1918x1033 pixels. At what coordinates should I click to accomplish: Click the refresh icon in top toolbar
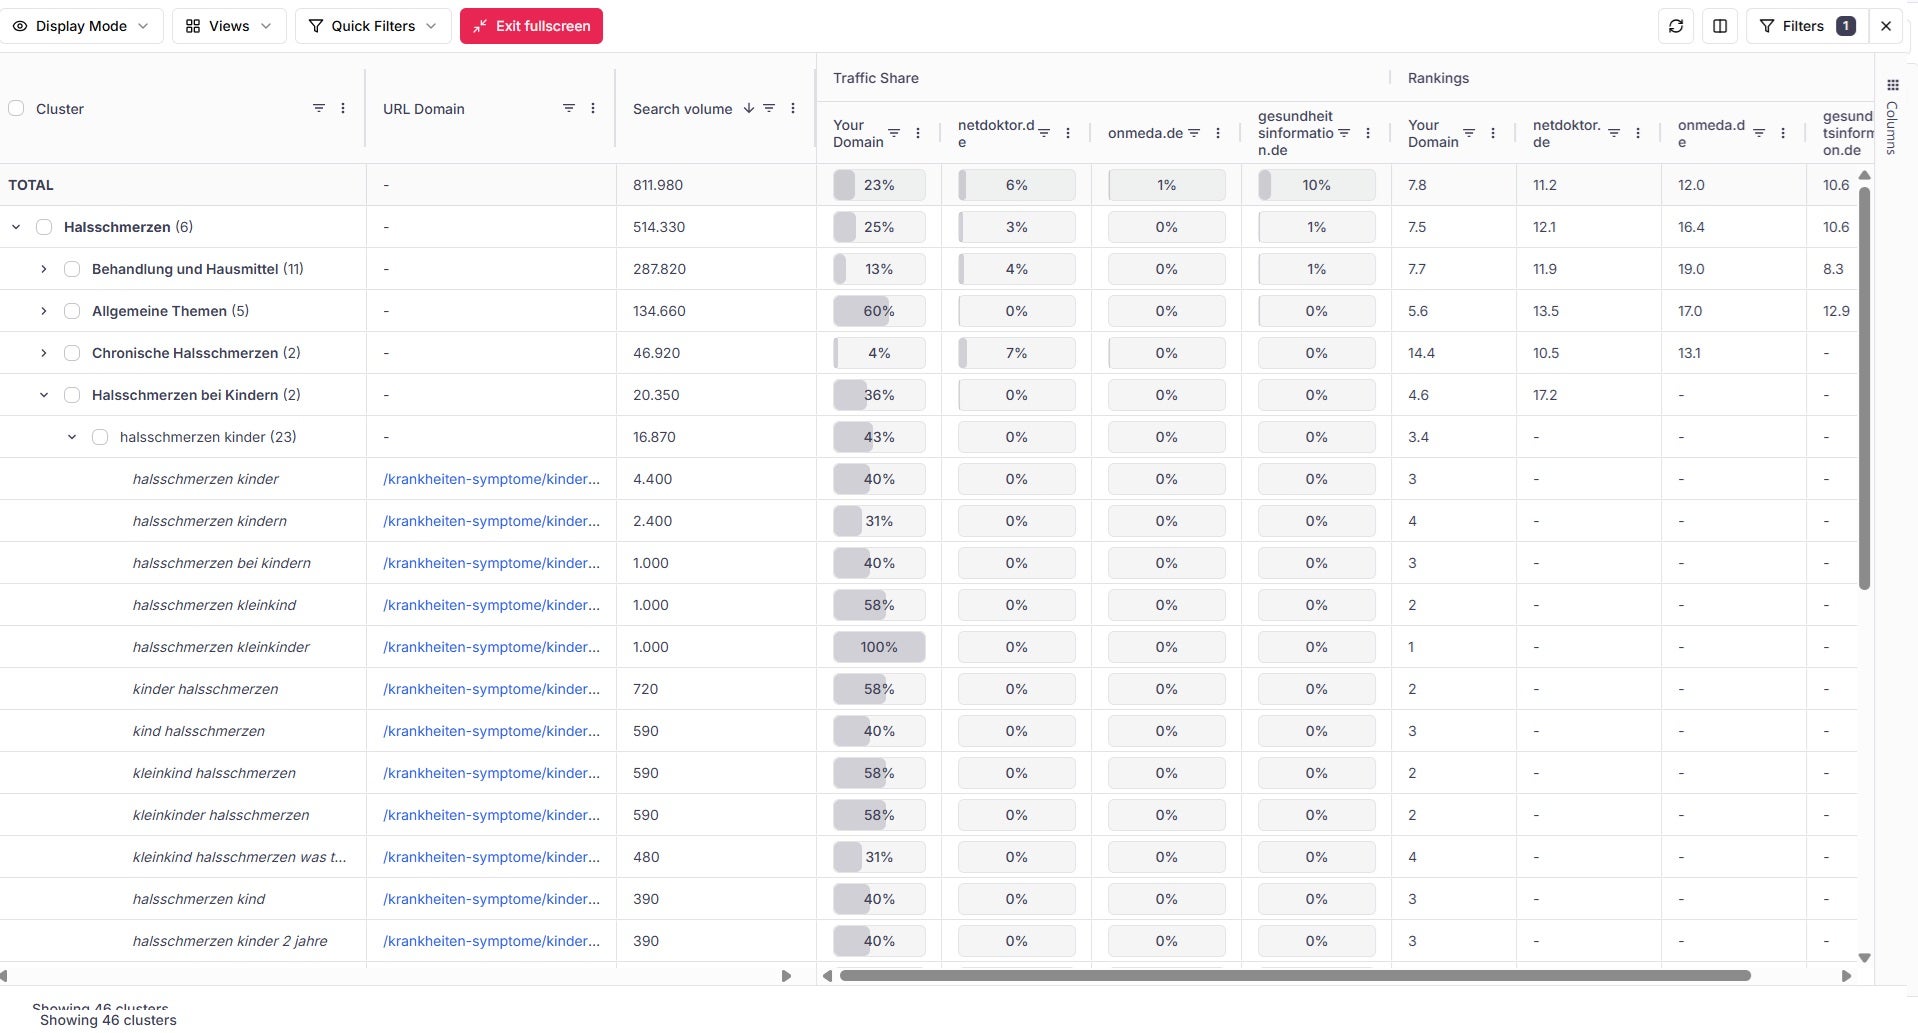coord(1676,26)
